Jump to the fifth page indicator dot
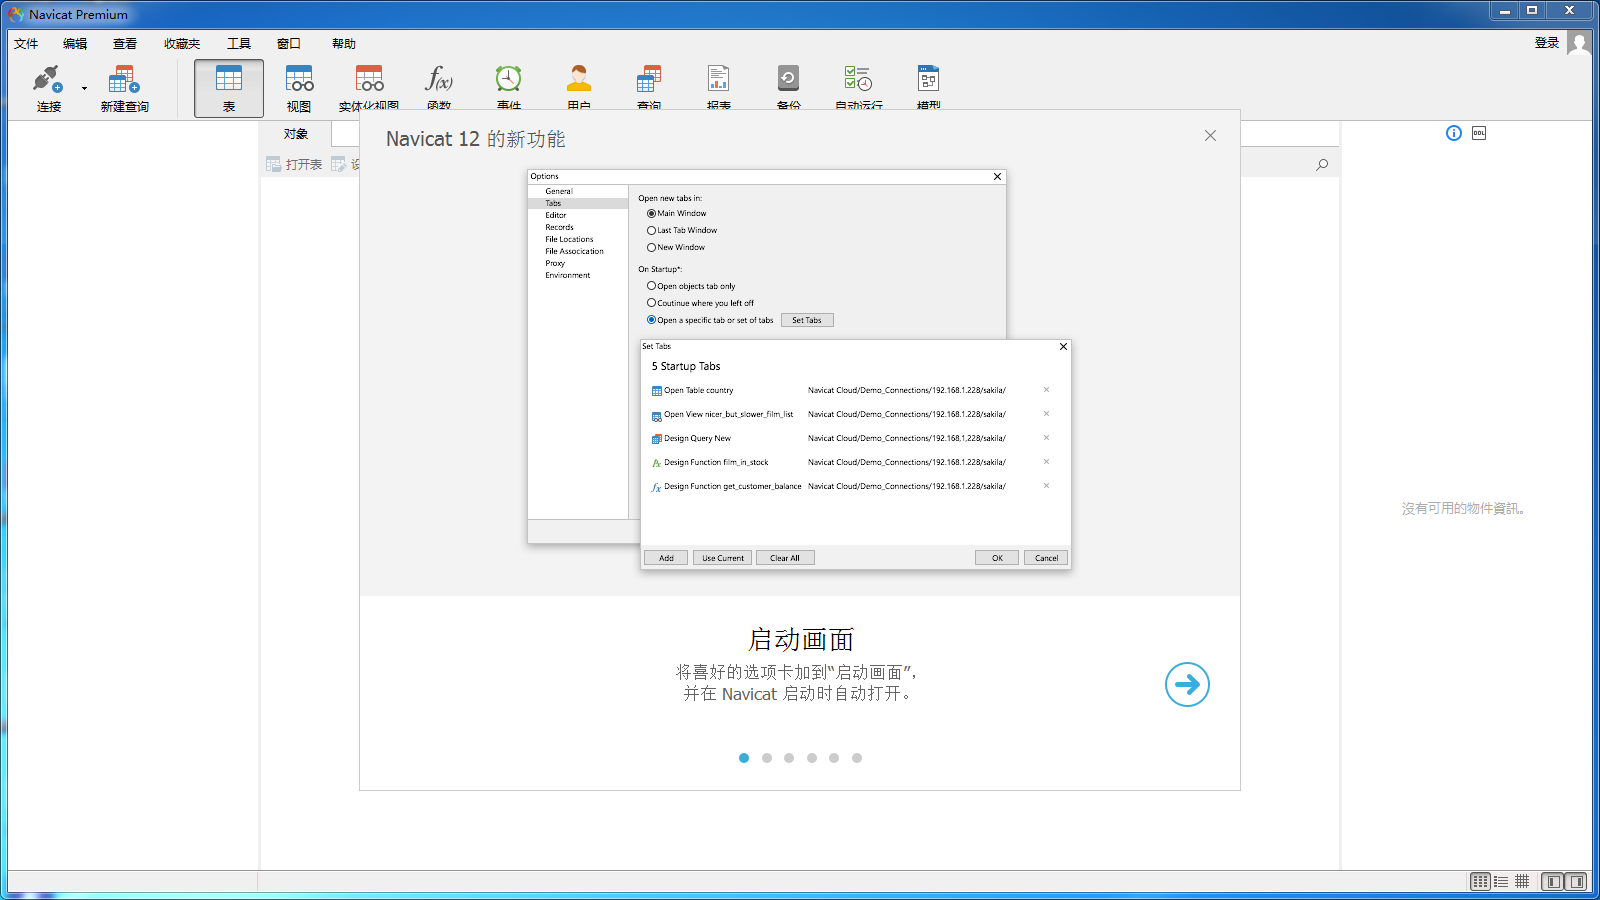The width and height of the screenshot is (1600, 900). [x=834, y=758]
